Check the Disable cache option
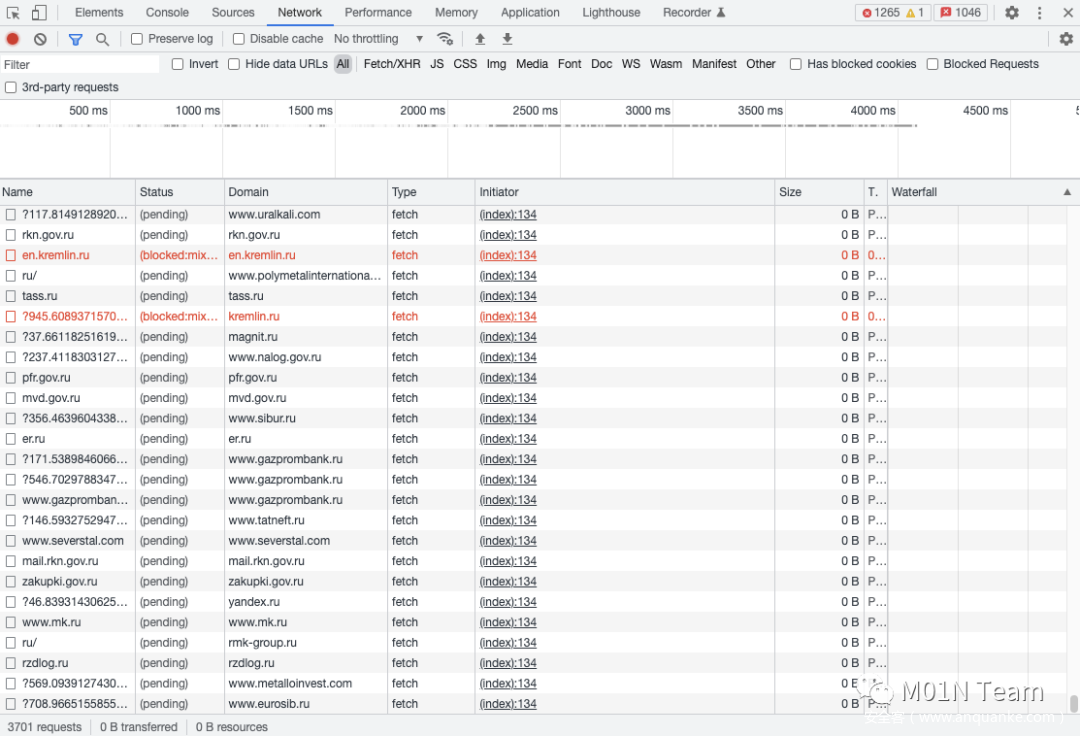 coord(239,39)
